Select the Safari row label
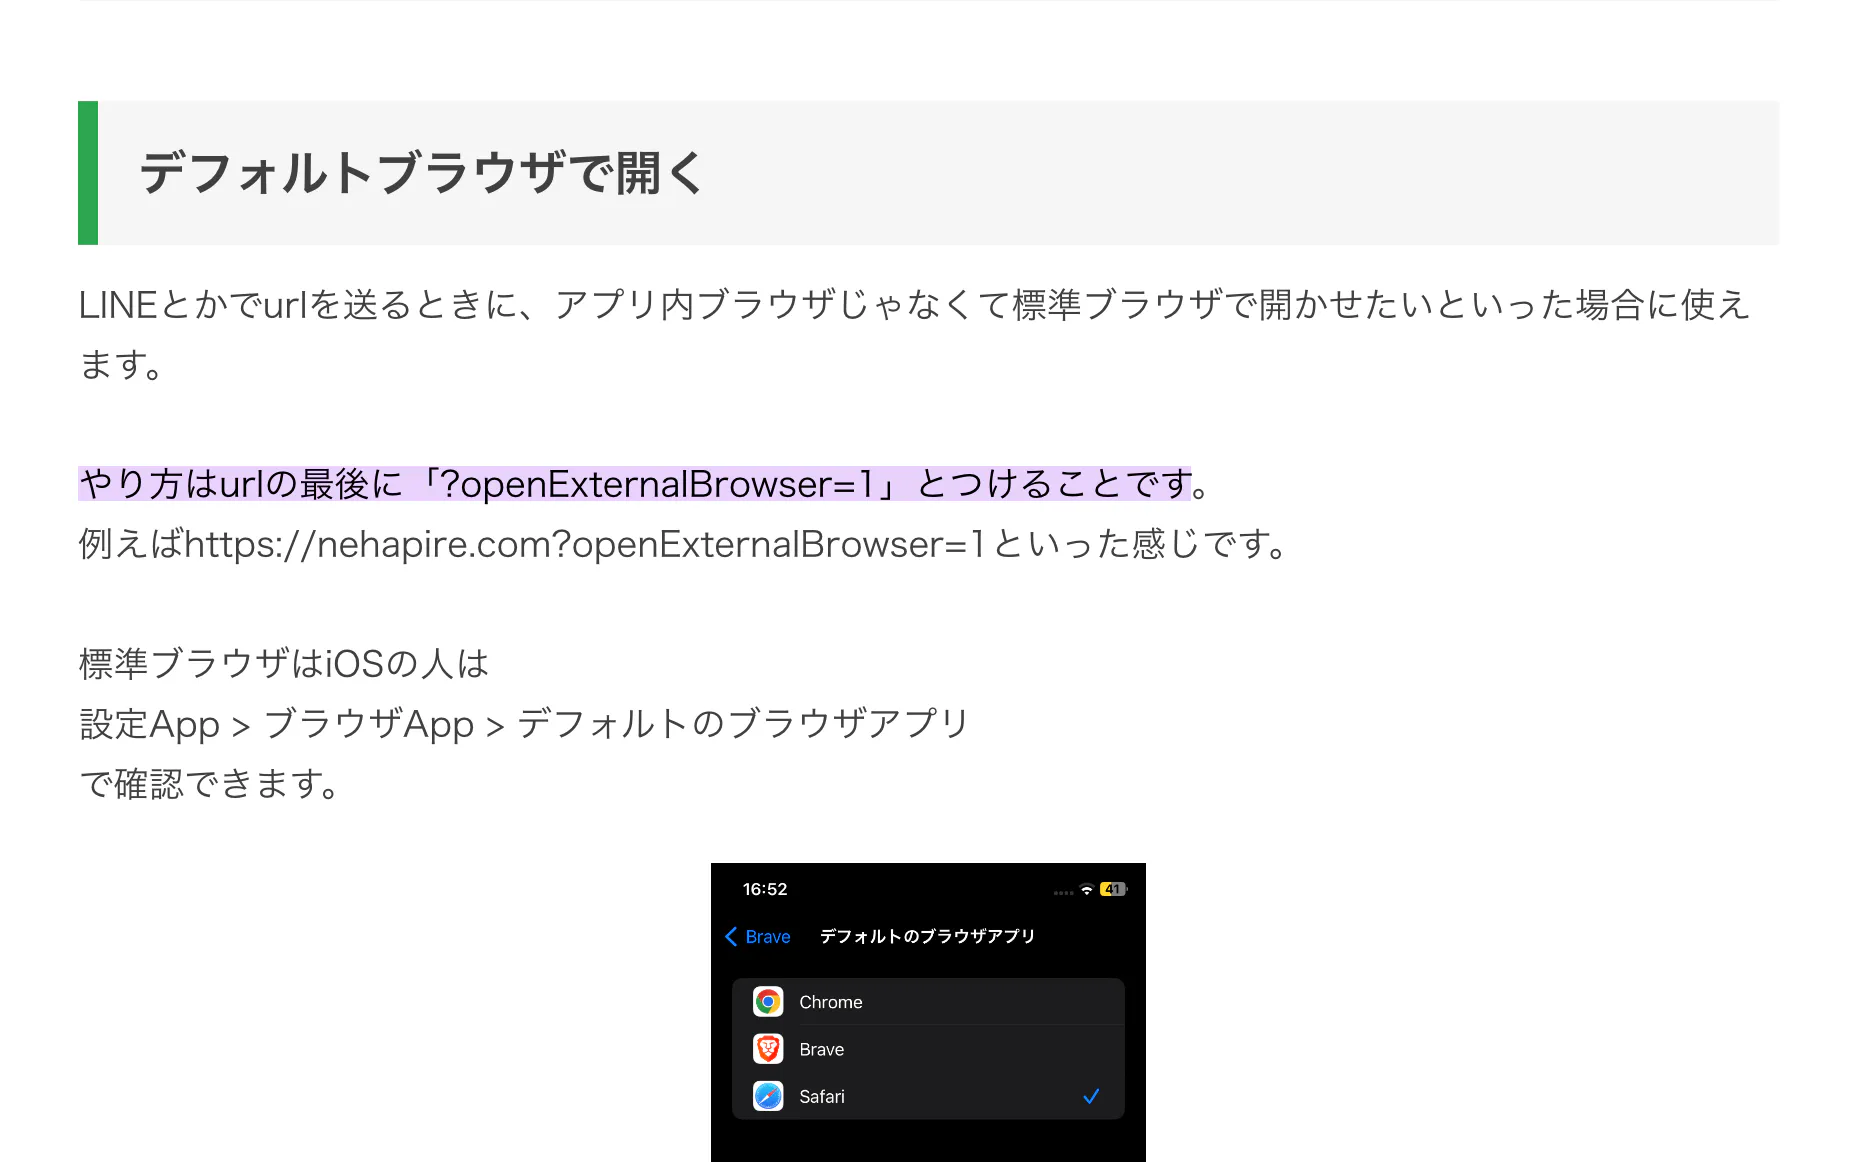This screenshot has width=1859, height=1162. pos(822,1096)
